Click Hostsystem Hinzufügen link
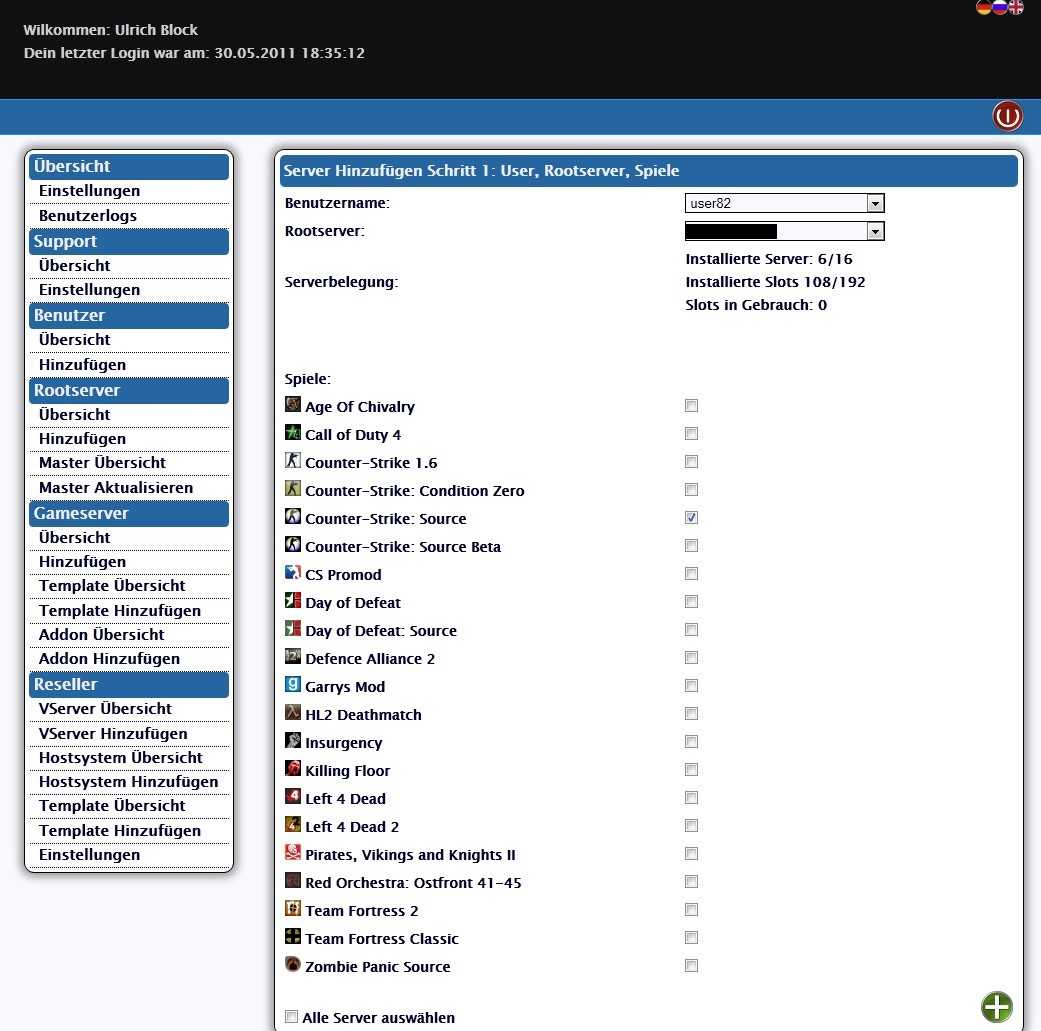Viewport: 1041px width, 1031px height. [x=129, y=782]
